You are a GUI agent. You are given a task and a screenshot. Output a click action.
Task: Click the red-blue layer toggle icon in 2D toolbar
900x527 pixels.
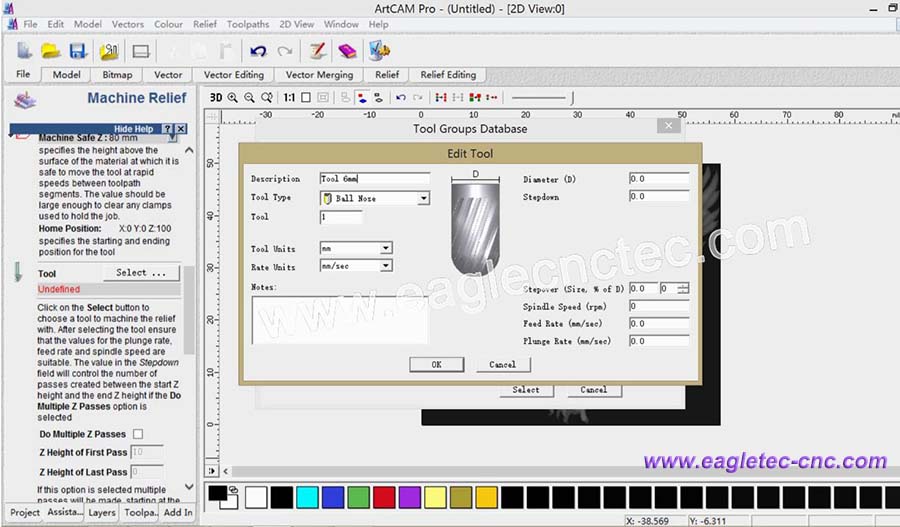pyautogui.click(x=362, y=98)
